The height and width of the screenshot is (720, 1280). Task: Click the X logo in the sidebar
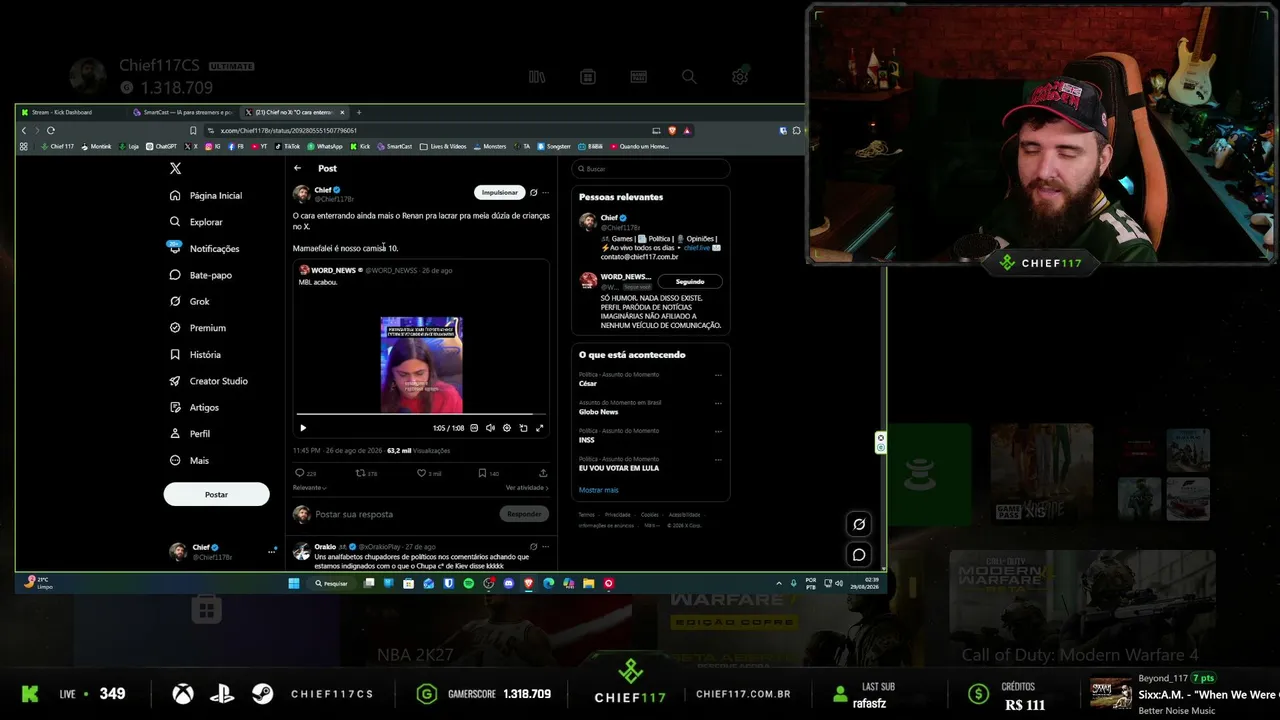coord(175,169)
